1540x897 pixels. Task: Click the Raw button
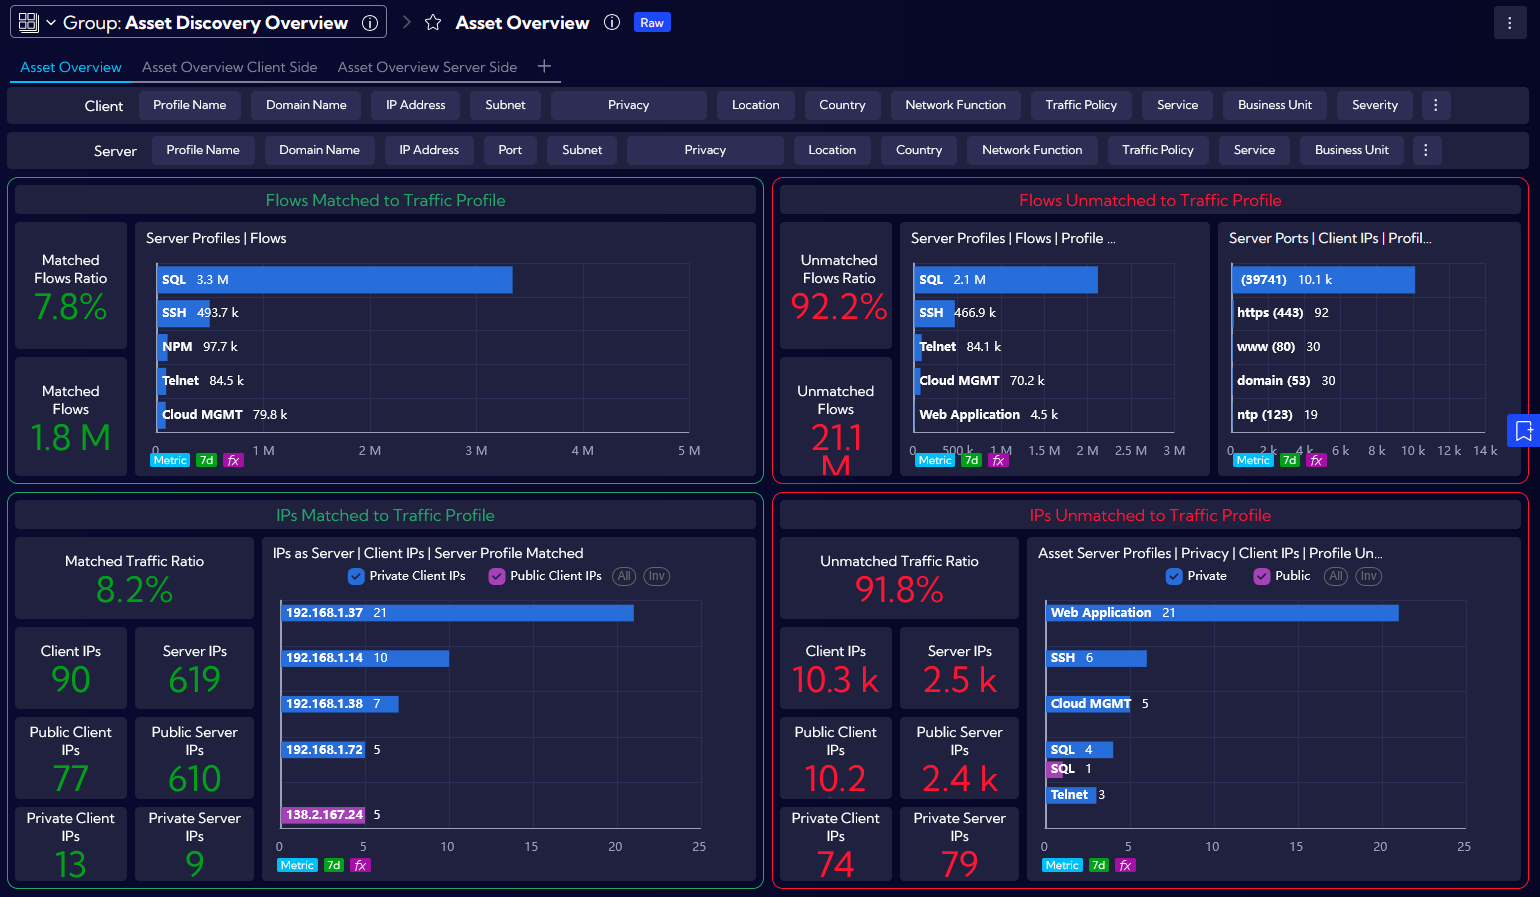point(652,23)
